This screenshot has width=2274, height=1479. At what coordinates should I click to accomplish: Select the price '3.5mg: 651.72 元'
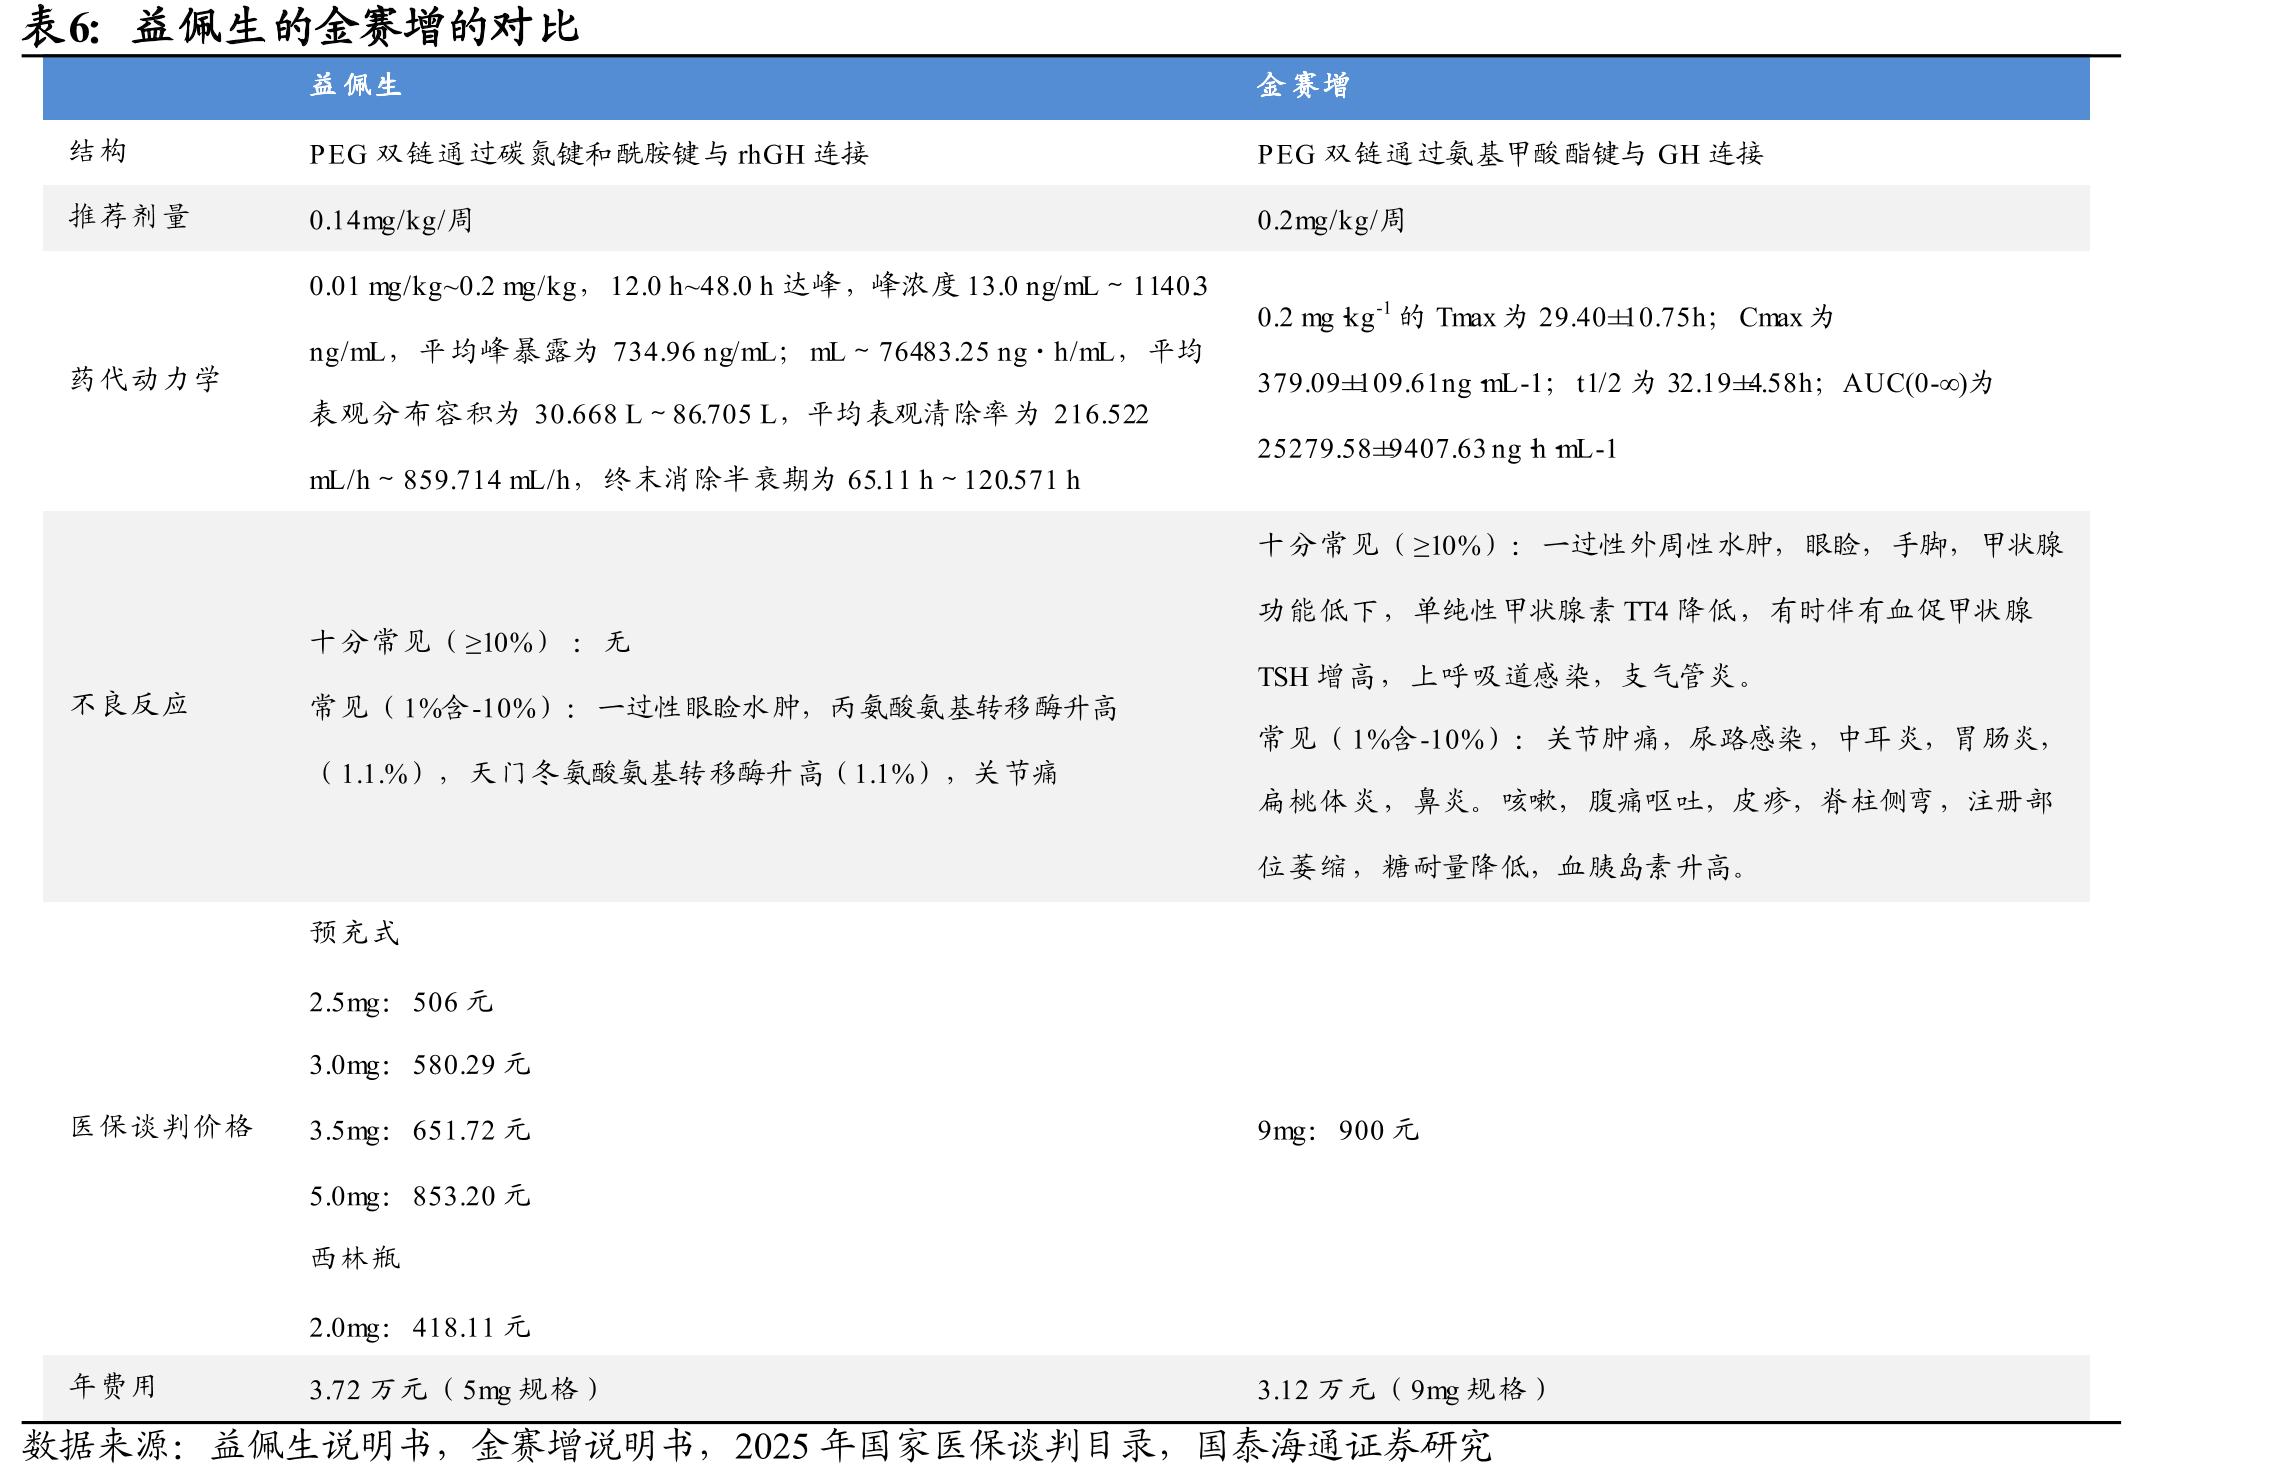pyautogui.click(x=420, y=1131)
